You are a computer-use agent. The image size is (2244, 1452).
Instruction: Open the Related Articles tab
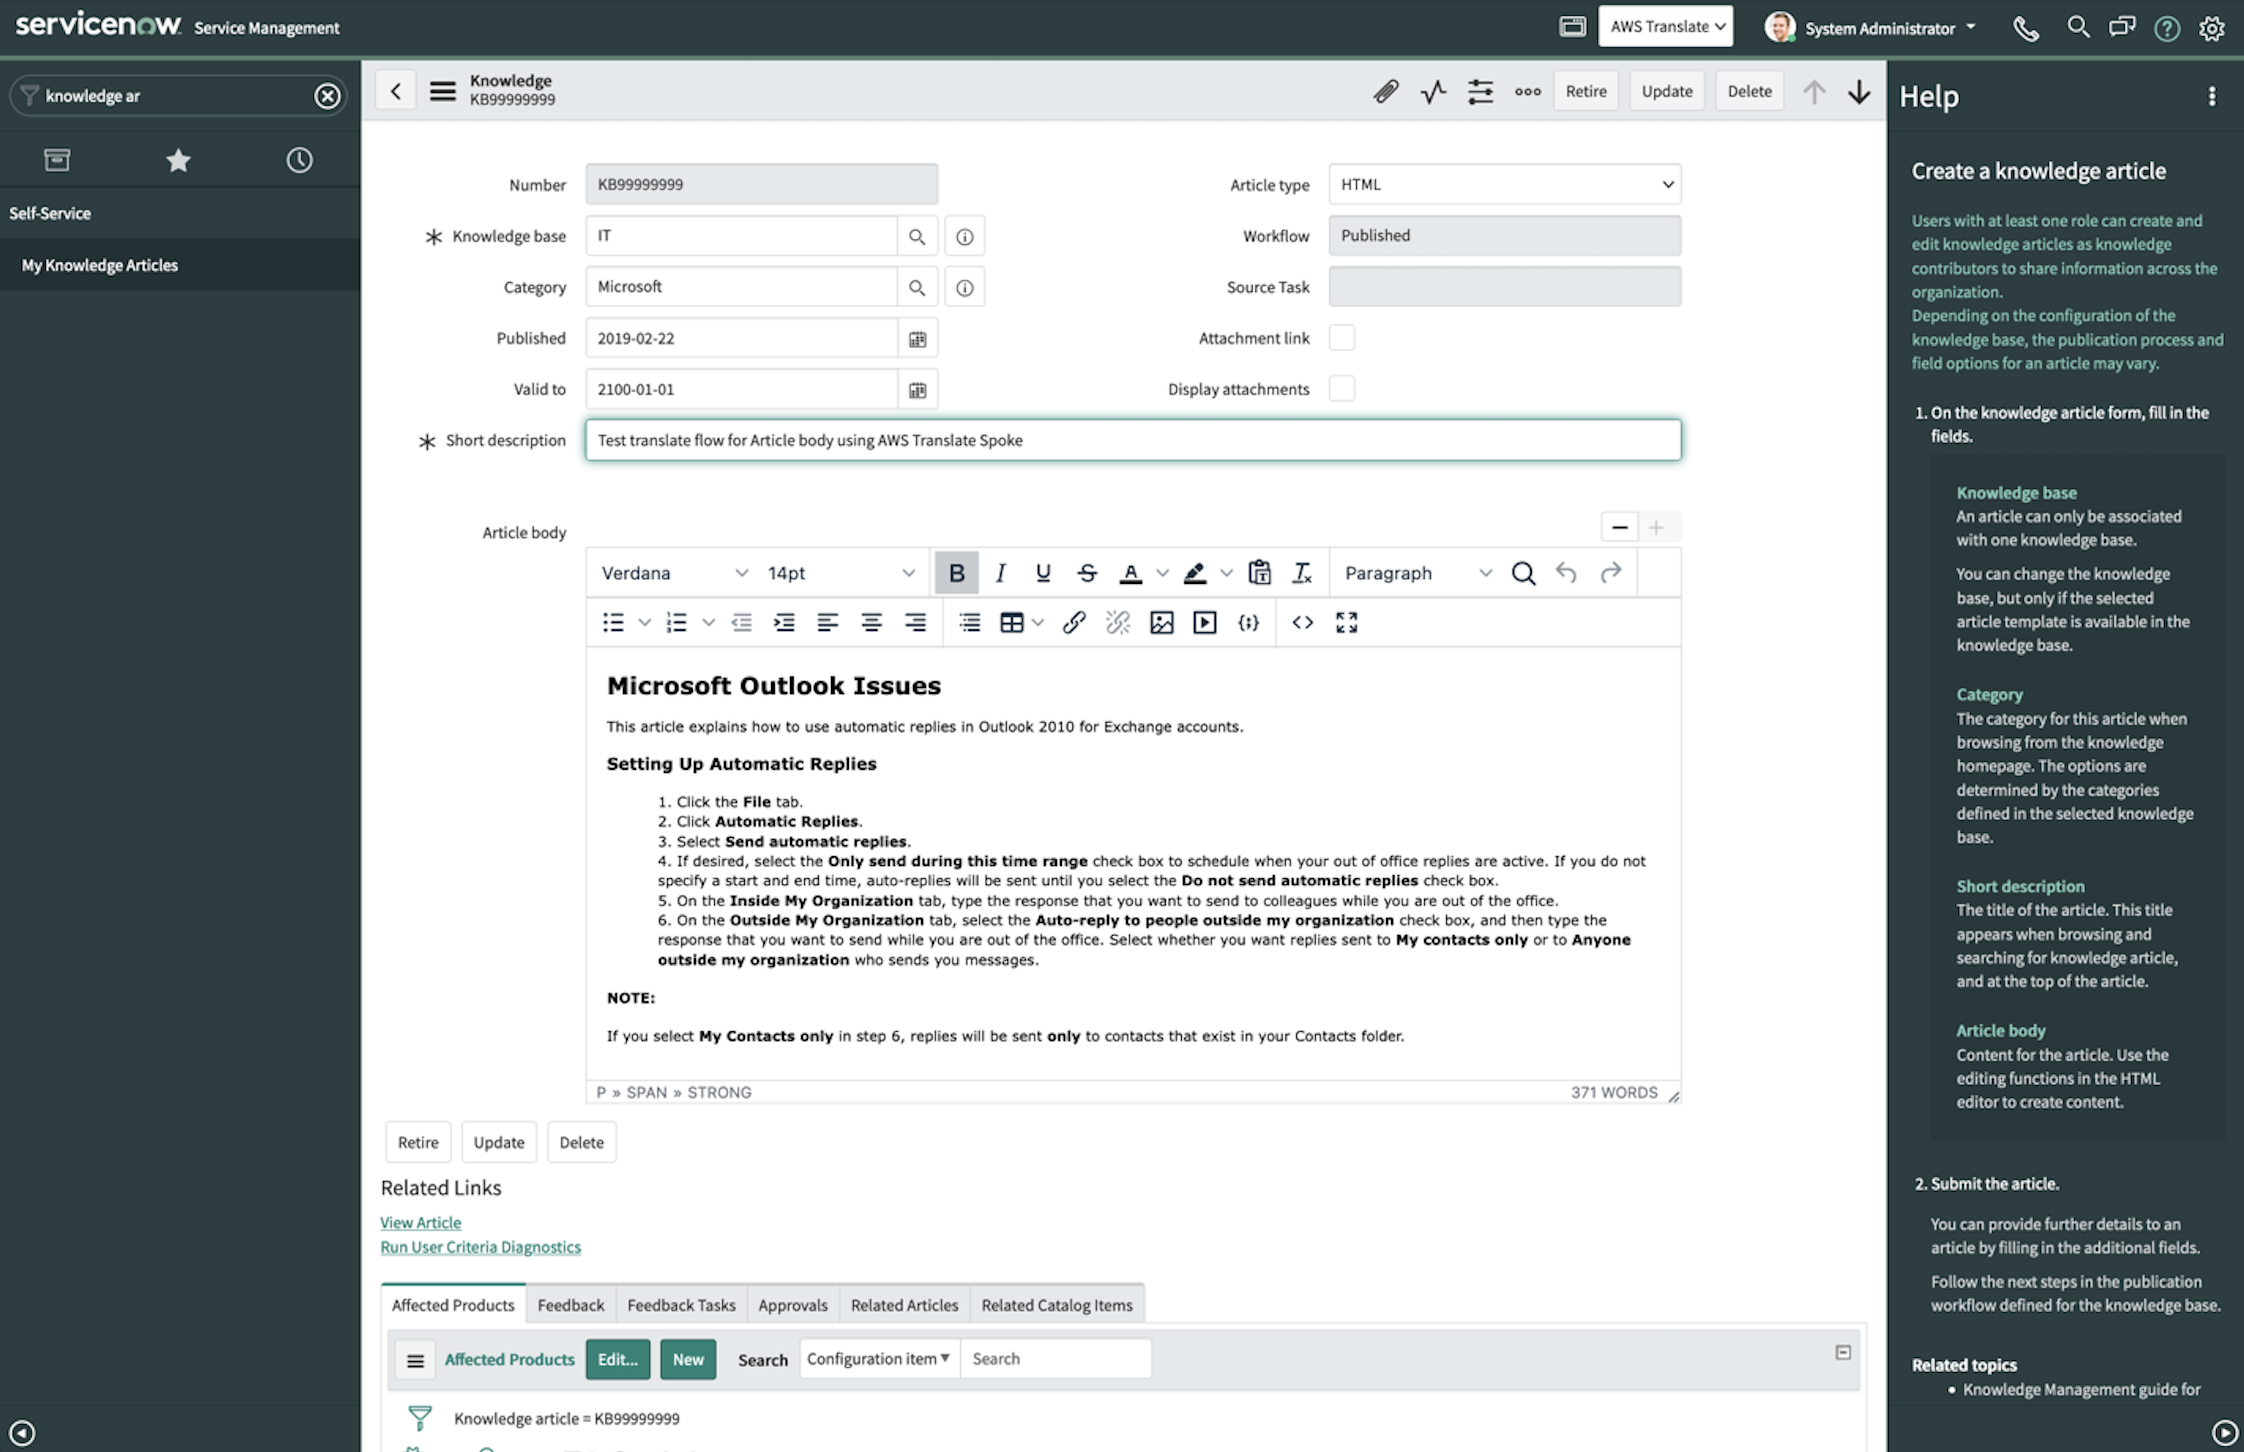pyautogui.click(x=904, y=1305)
